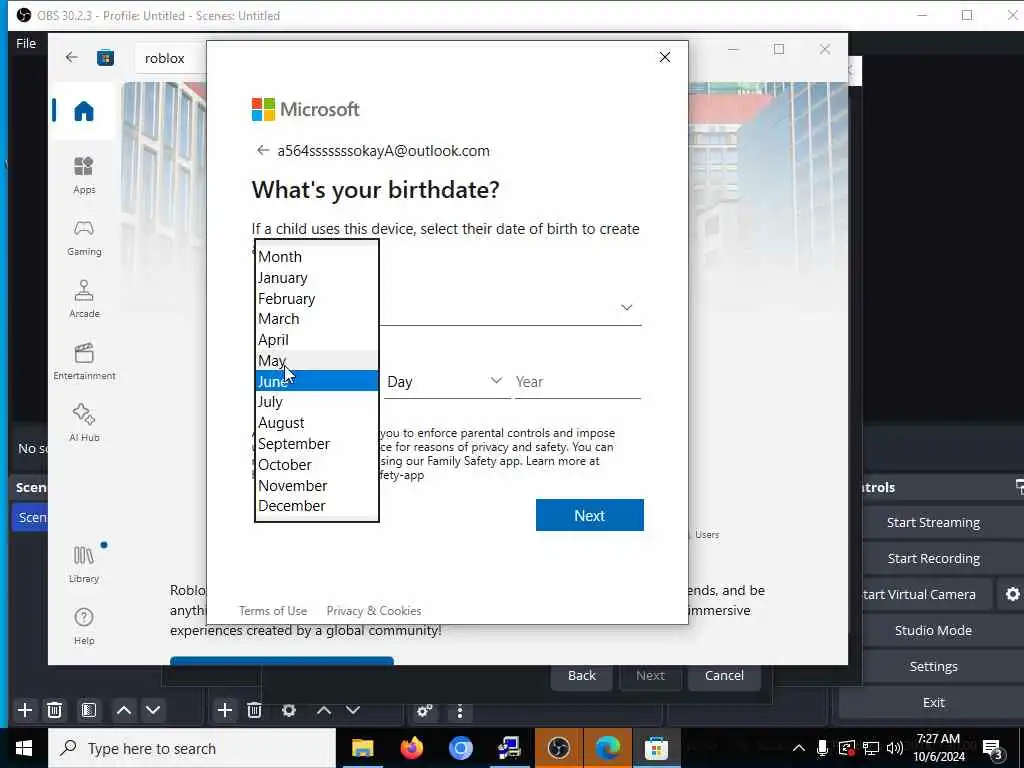Click the roblox search box in Store
1024x768 pixels.
click(x=171, y=58)
